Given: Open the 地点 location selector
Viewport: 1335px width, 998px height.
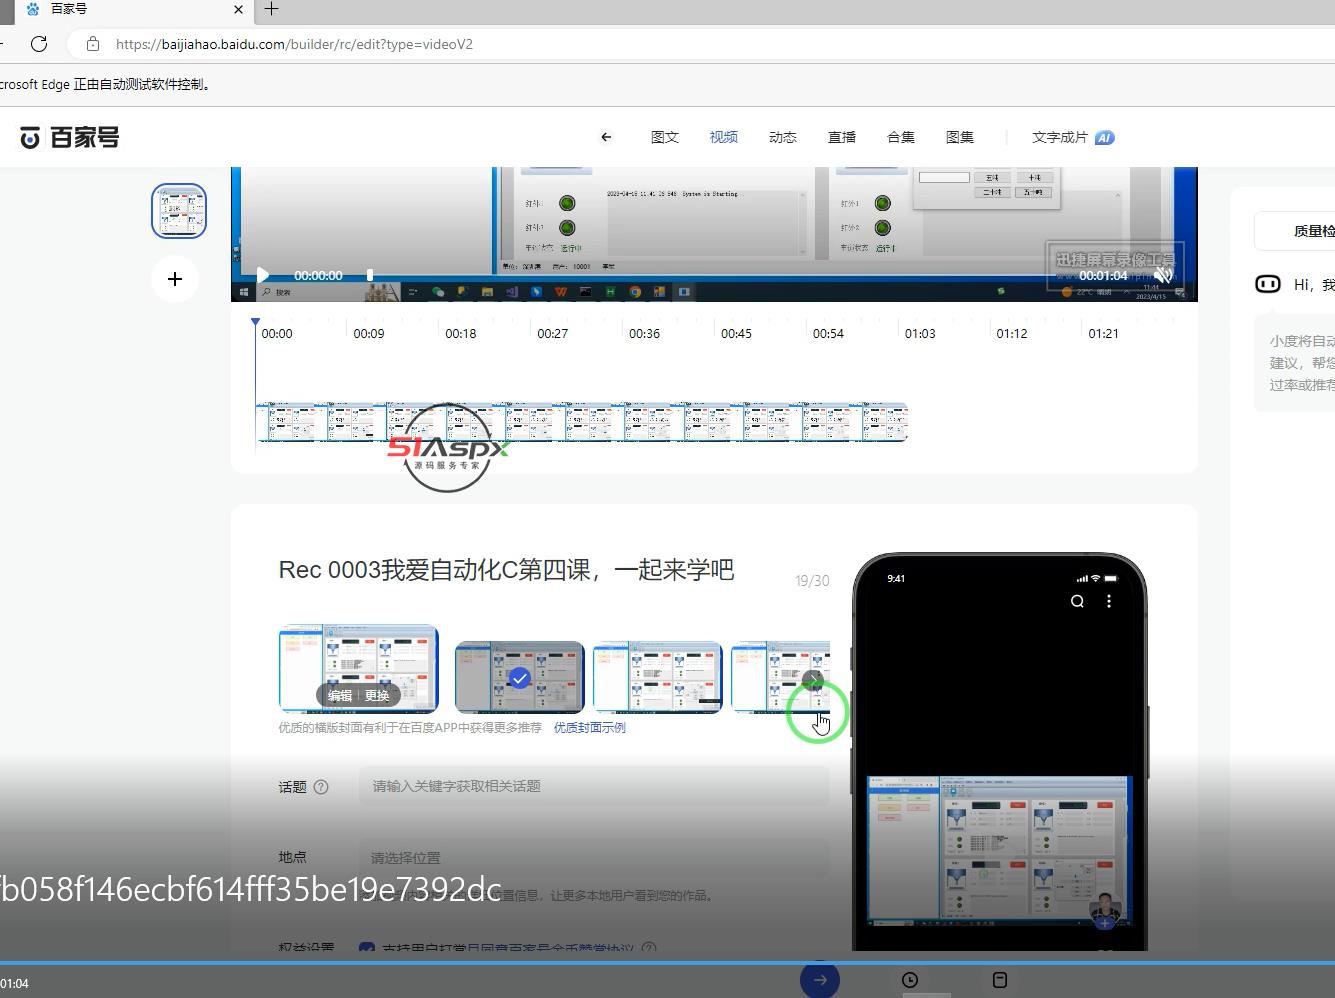Looking at the screenshot, I should 594,857.
